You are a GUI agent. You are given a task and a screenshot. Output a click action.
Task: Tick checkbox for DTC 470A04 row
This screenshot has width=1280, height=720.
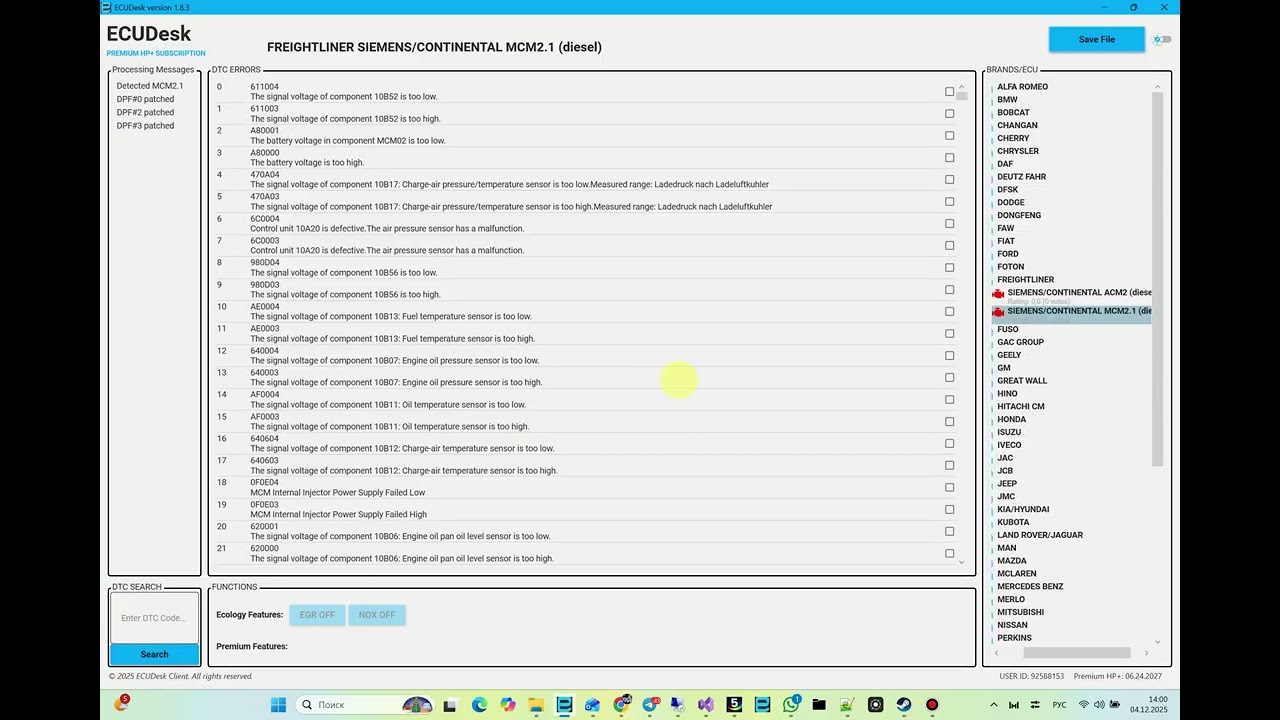[x=950, y=180]
